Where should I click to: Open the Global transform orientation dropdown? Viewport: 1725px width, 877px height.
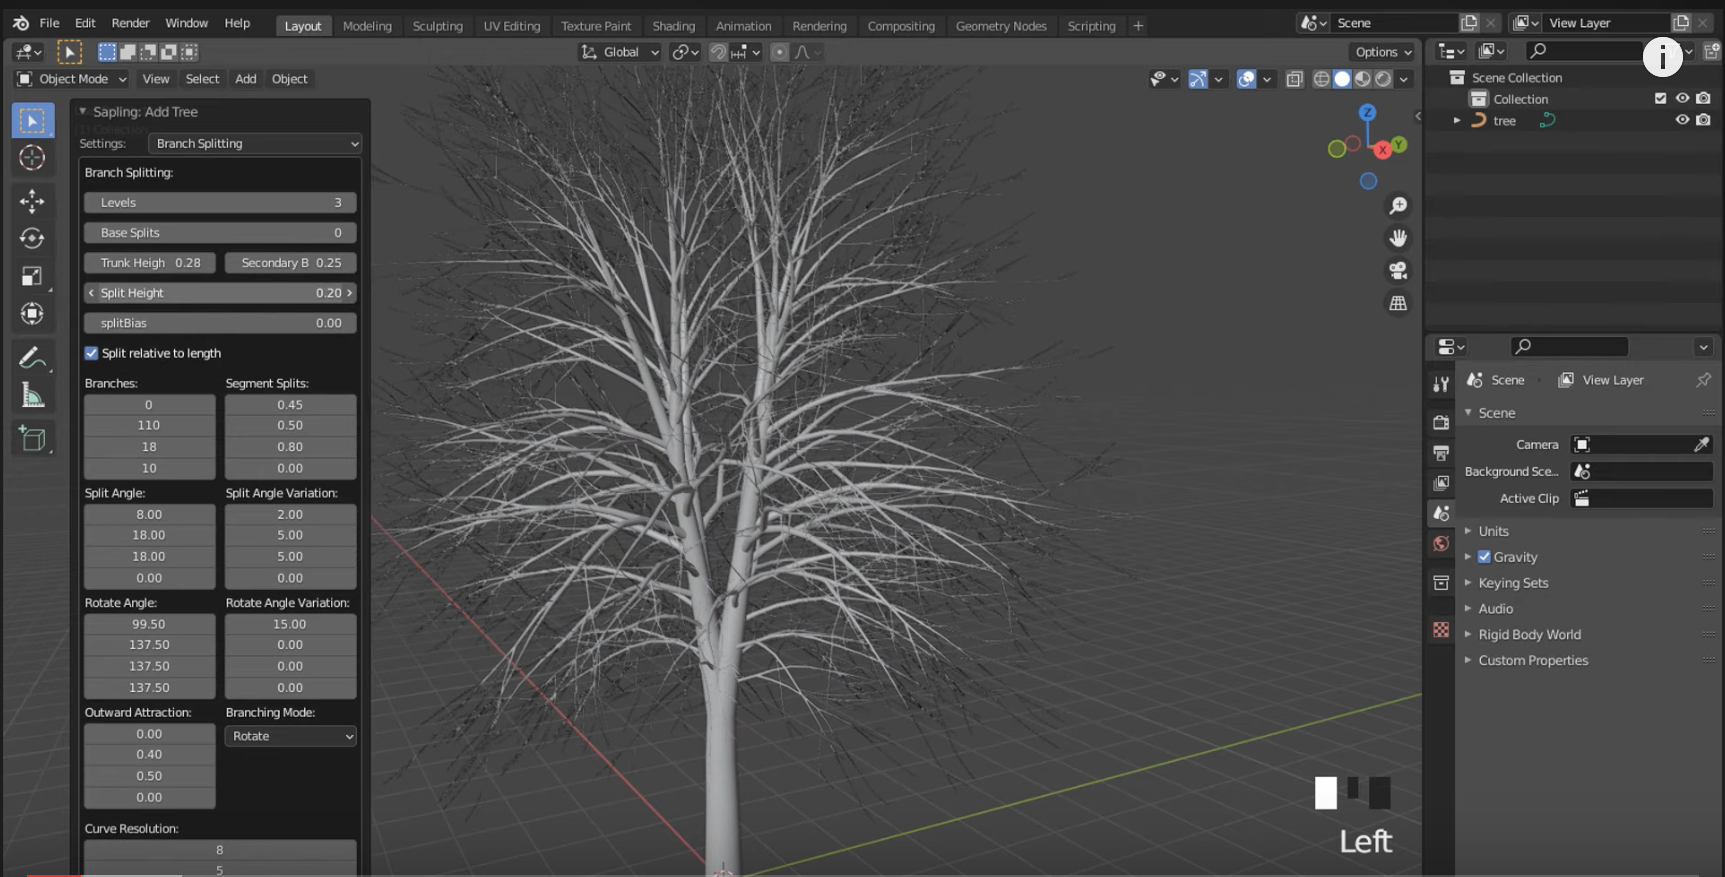(620, 52)
